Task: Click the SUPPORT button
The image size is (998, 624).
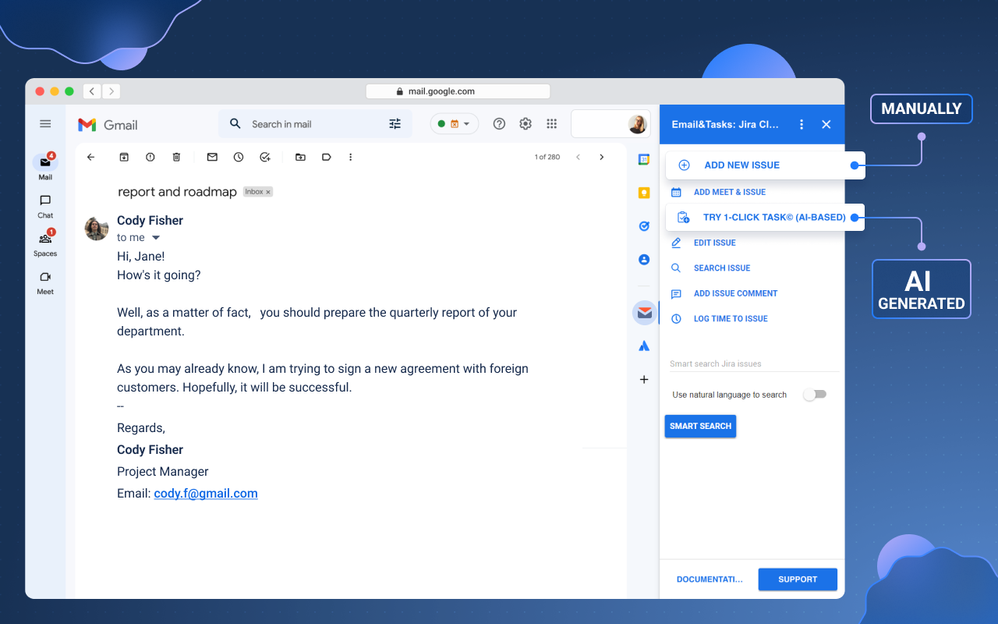Action: tap(798, 579)
